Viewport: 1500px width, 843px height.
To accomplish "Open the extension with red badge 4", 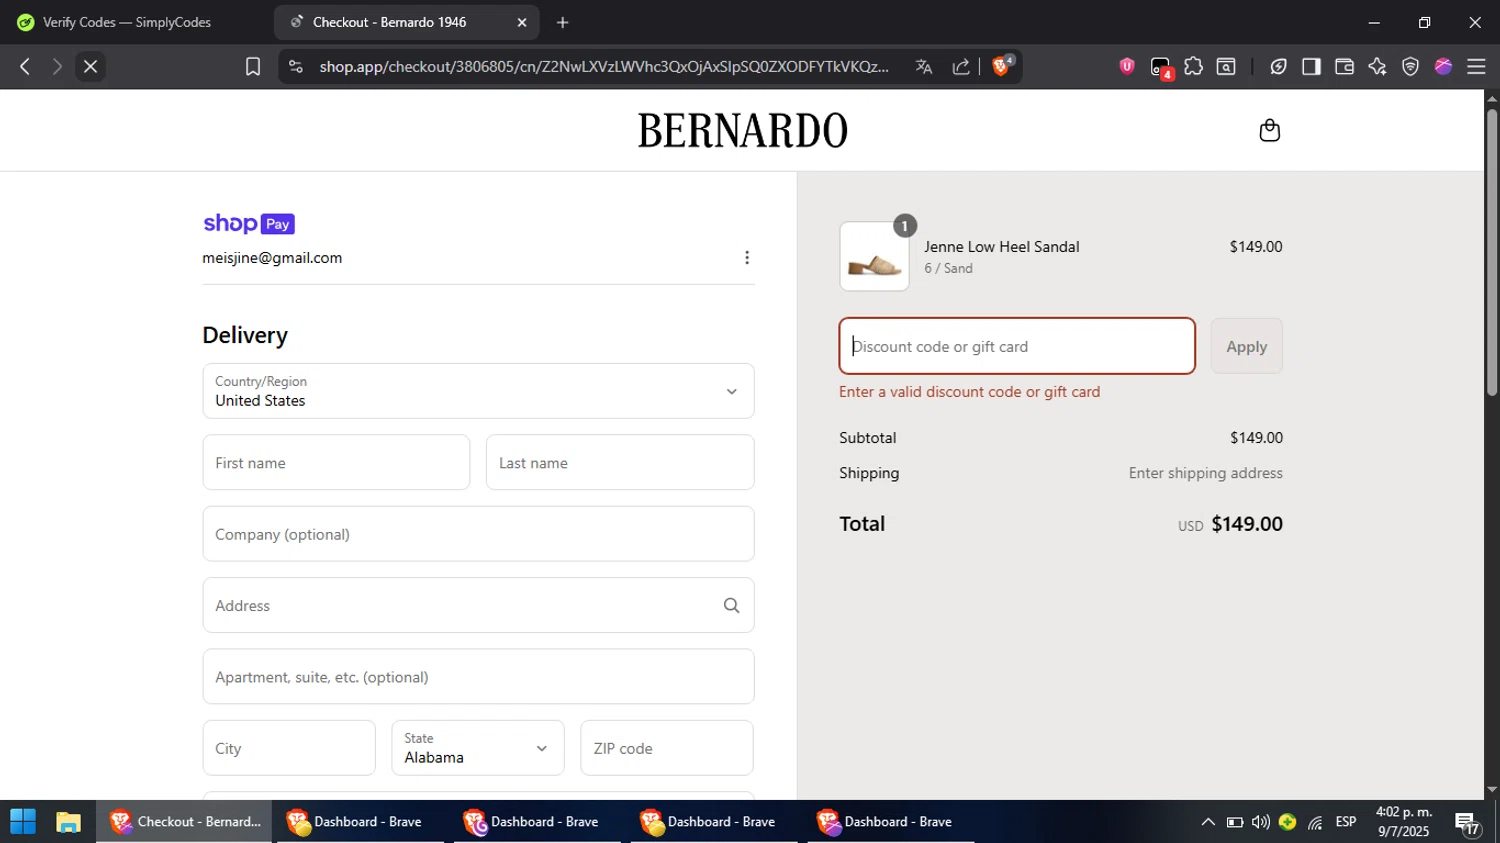I will click(x=1161, y=68).
